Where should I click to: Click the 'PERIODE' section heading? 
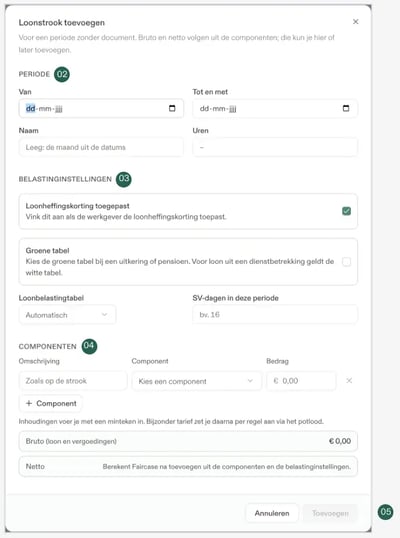click(x=34, y=74)
